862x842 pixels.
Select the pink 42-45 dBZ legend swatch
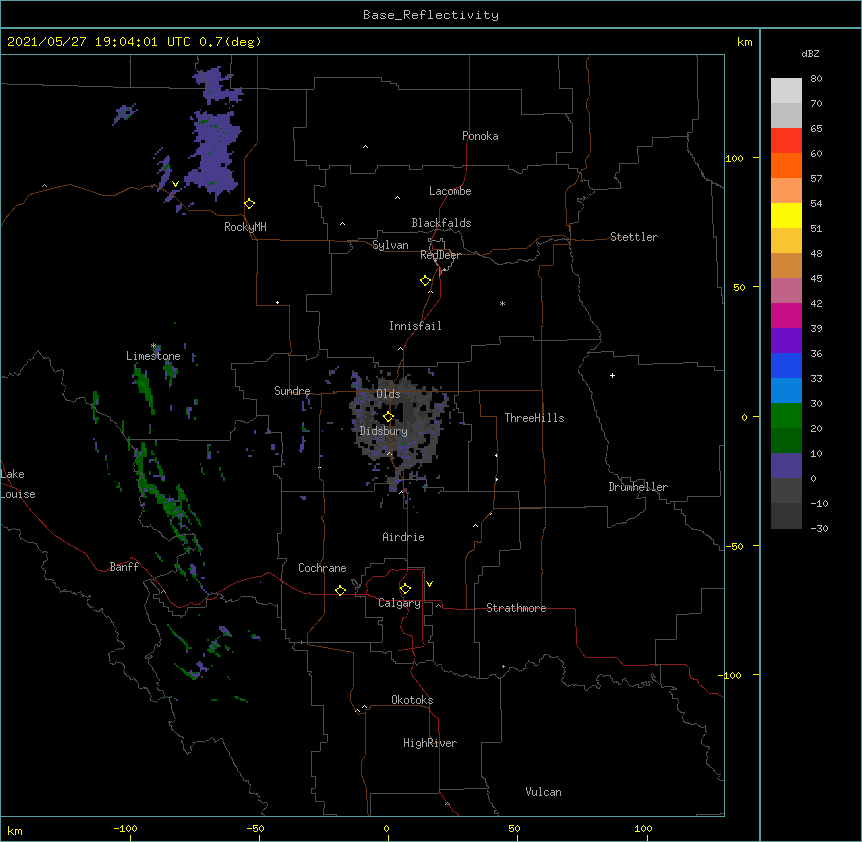click(x=786, y=291)
